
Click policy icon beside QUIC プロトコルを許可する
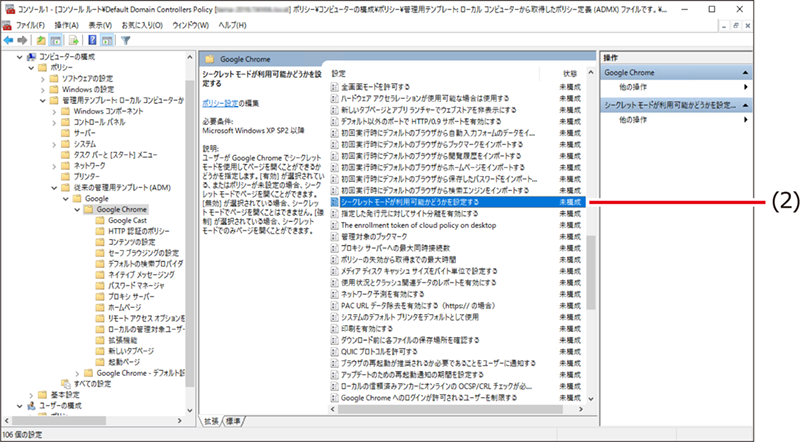click(334, 352)
